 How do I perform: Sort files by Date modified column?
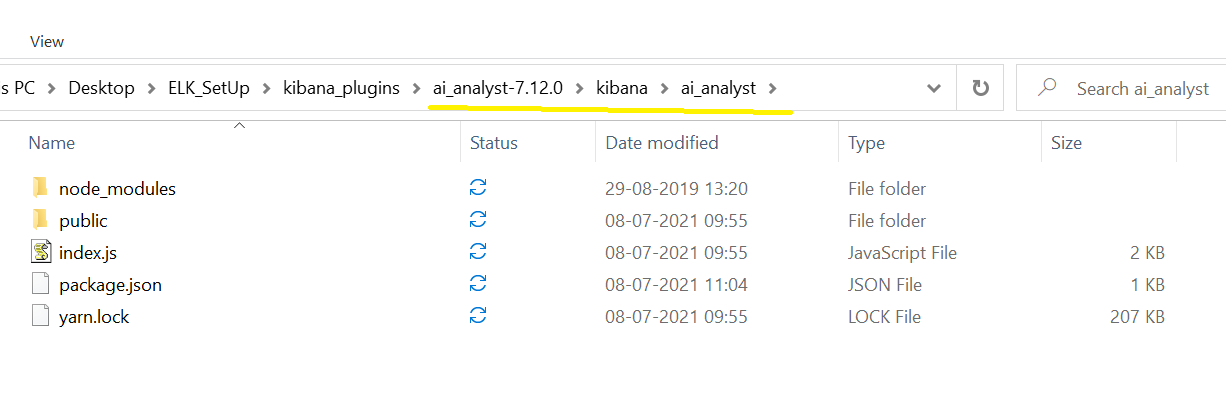(661, 143)
